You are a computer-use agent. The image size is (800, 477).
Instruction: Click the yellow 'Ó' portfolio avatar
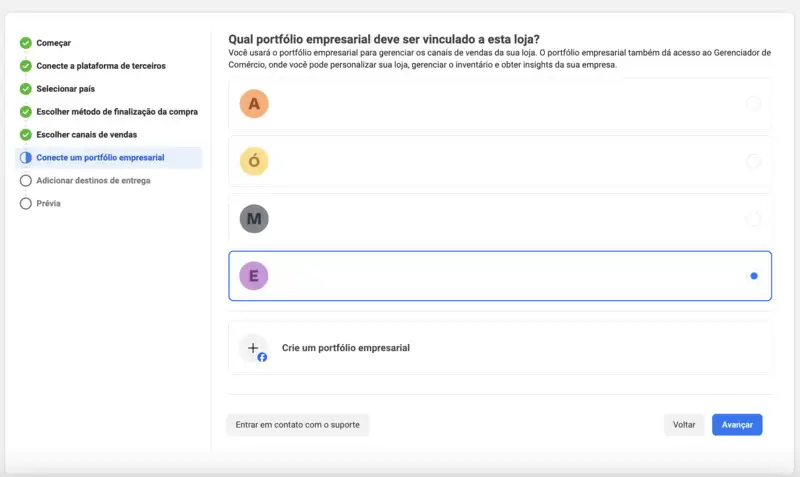point(254,161)
